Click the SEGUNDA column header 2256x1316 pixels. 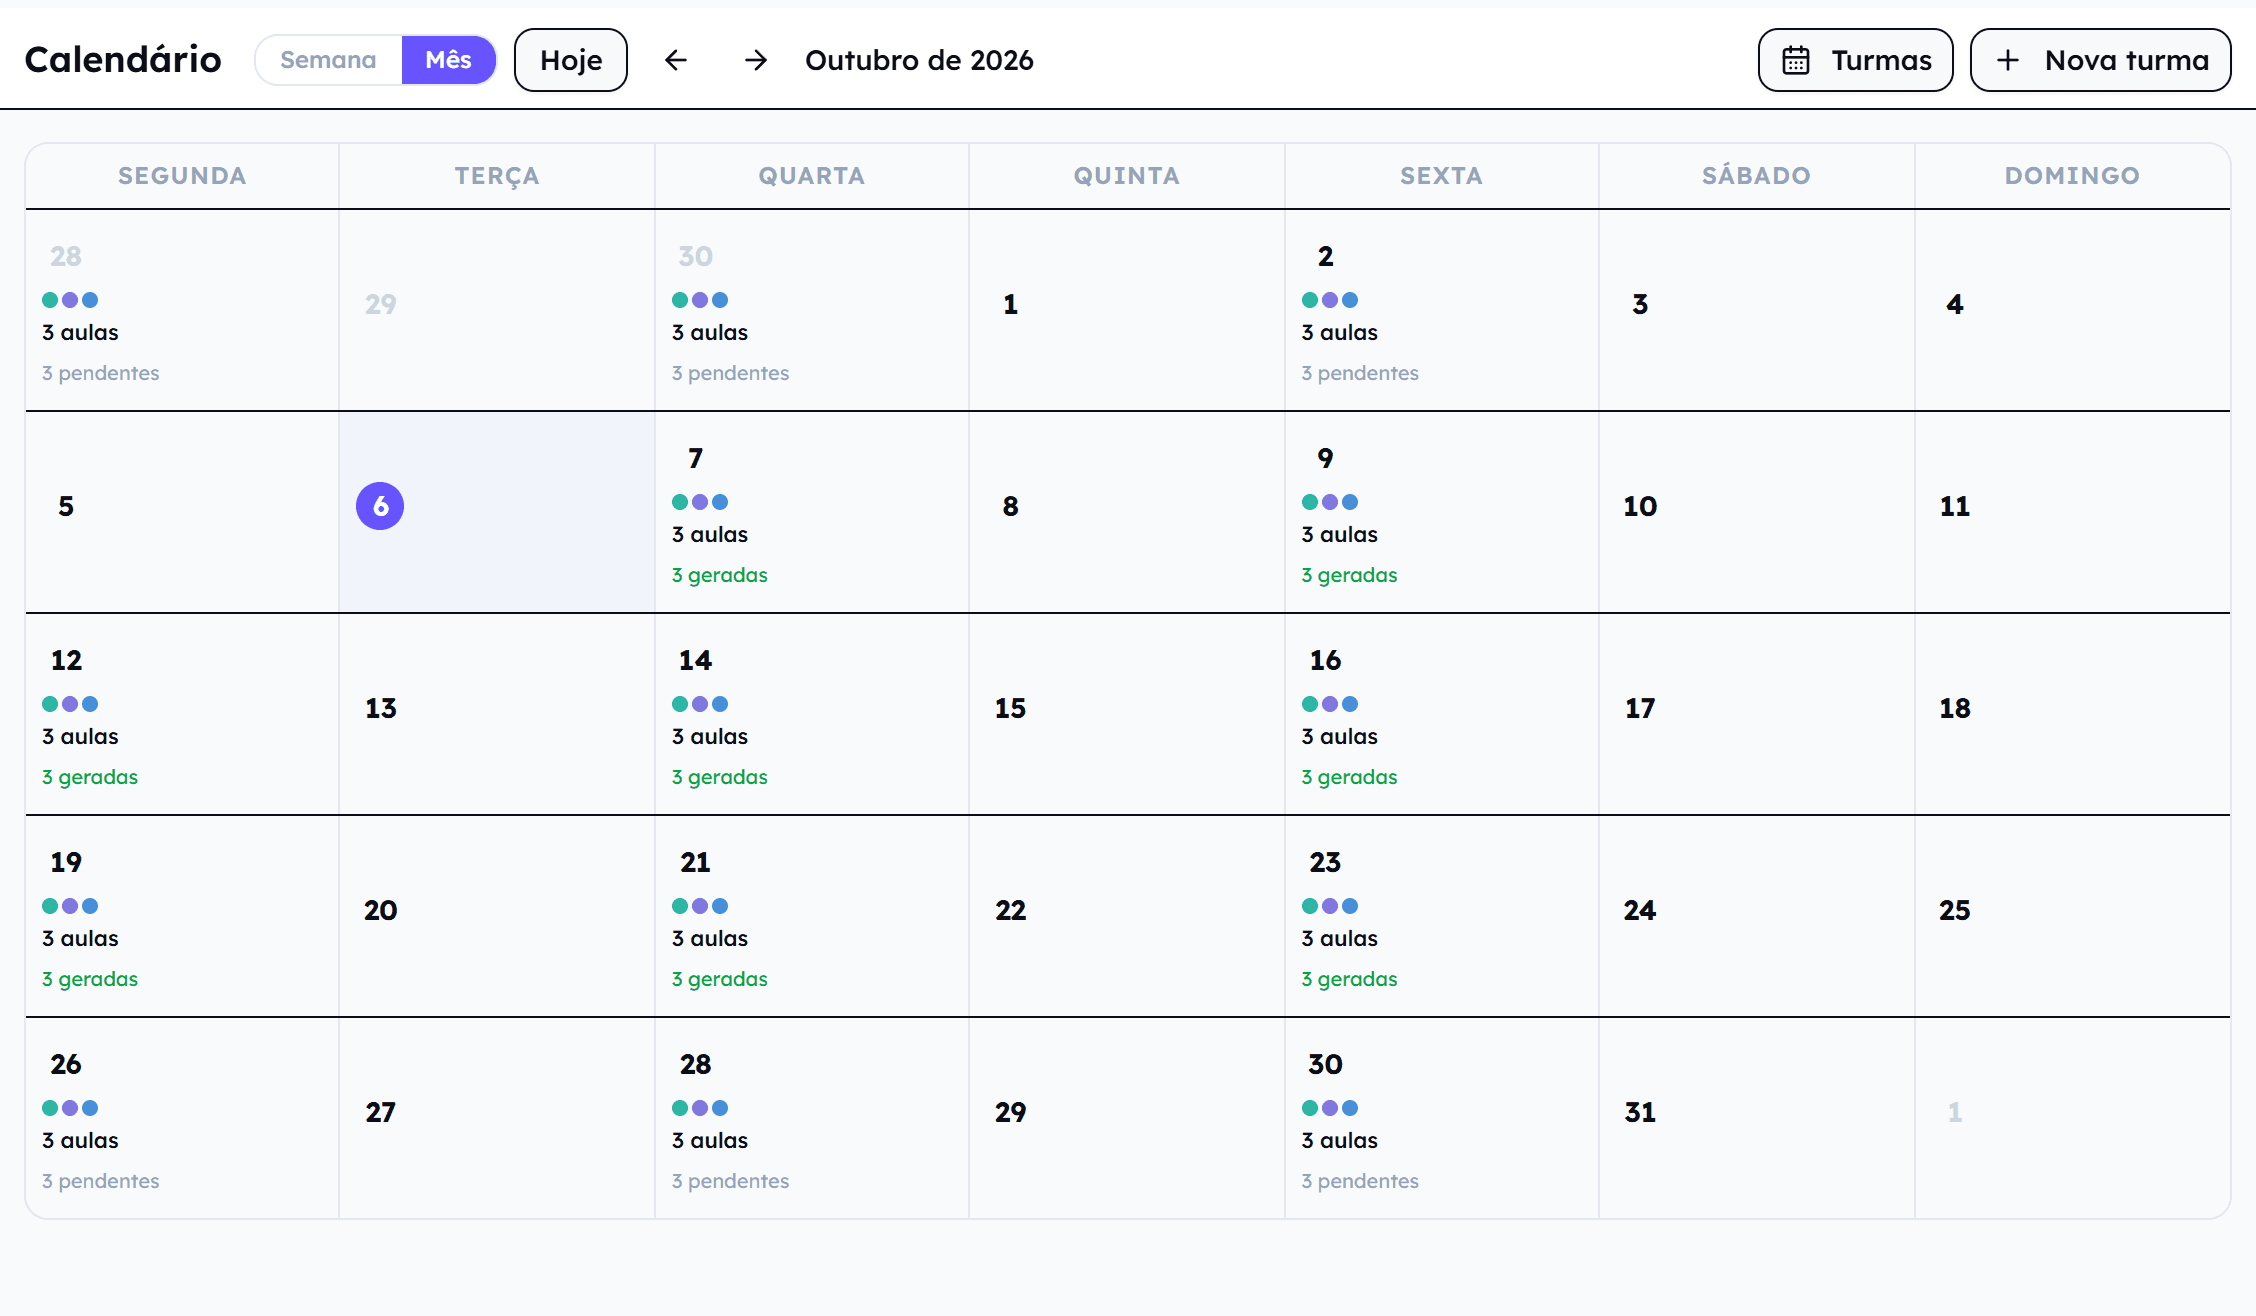click(x=182, y=176)
